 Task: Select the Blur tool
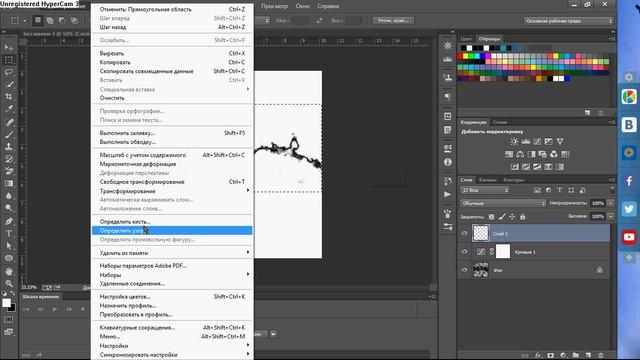(9, 196)
